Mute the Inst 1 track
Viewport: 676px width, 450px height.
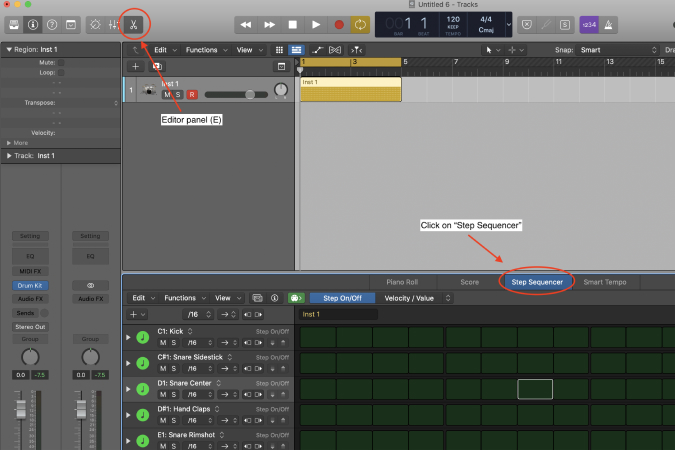click(167, 94)
